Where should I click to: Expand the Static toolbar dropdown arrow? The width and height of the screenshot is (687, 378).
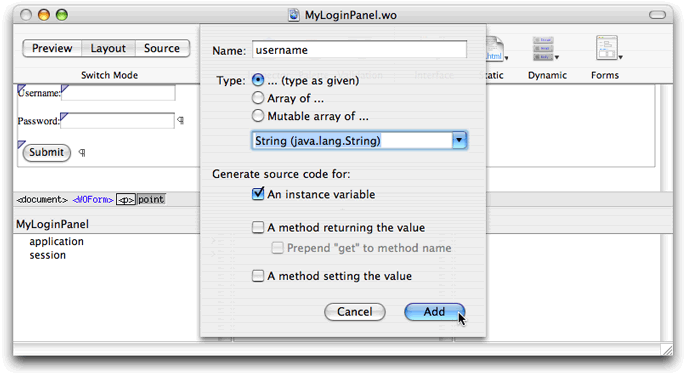pos(506,58)
